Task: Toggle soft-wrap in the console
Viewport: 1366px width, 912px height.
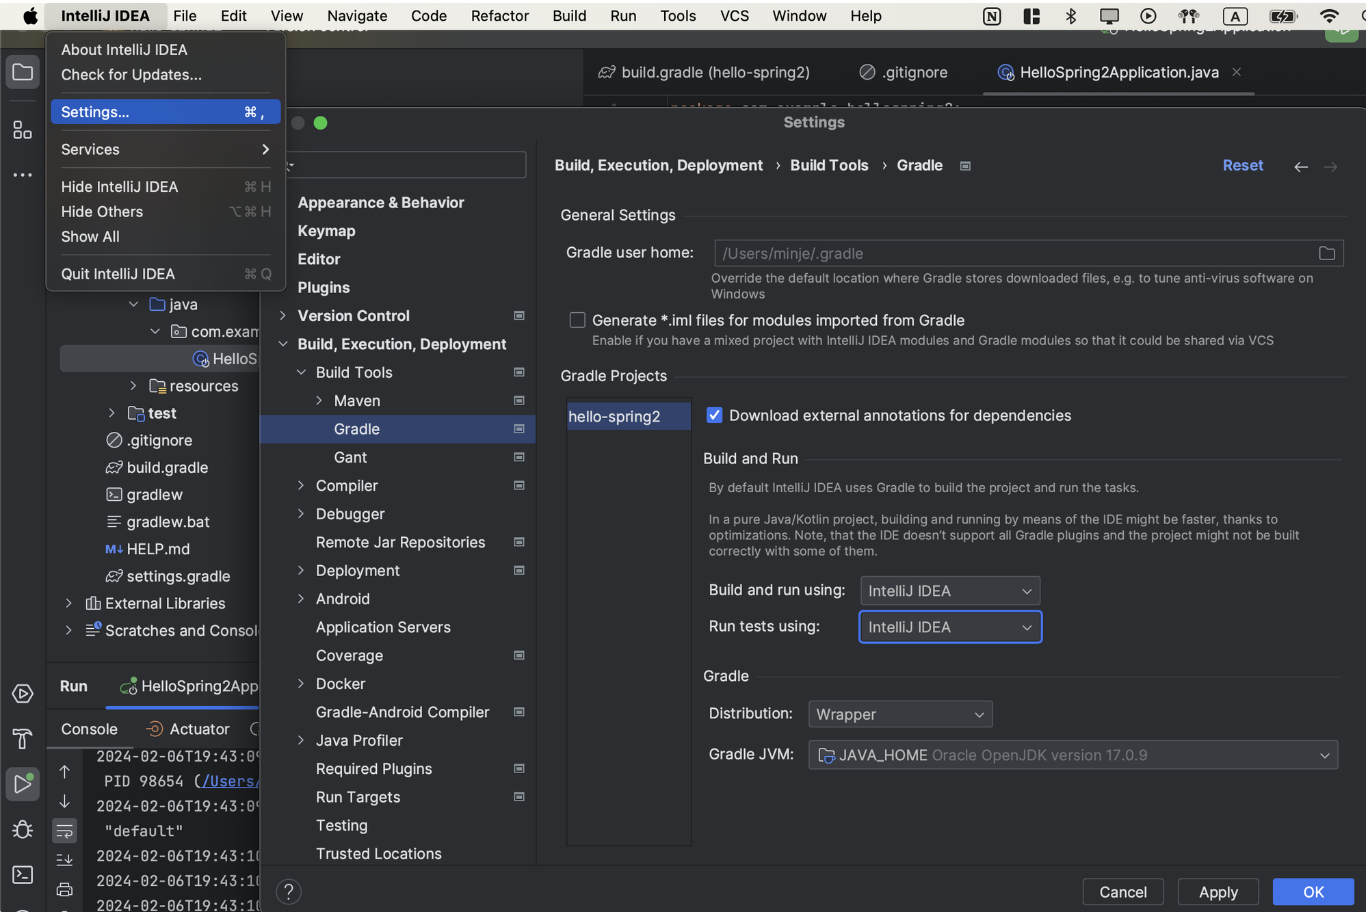Action: [64, 831]
